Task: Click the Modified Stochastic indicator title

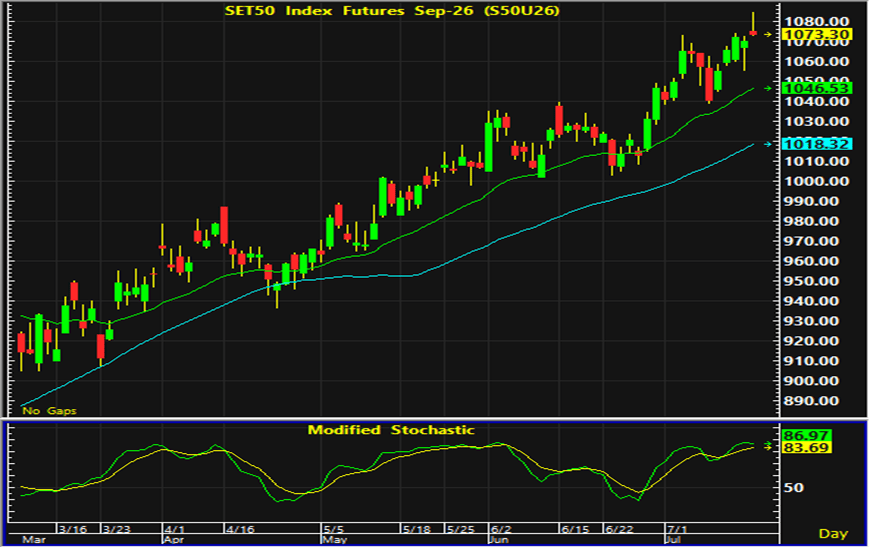Action: pos(391,430)
